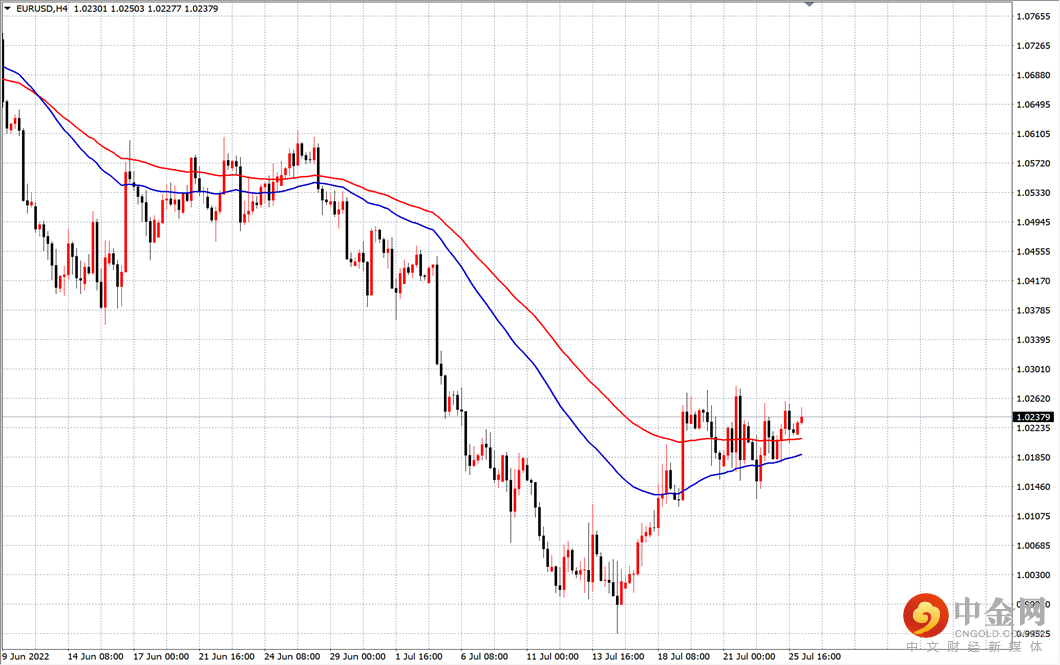Viewport: 1060px width, 665px height.
Task: Click the low value 1.02277 in header
Action: pos(165,9)
